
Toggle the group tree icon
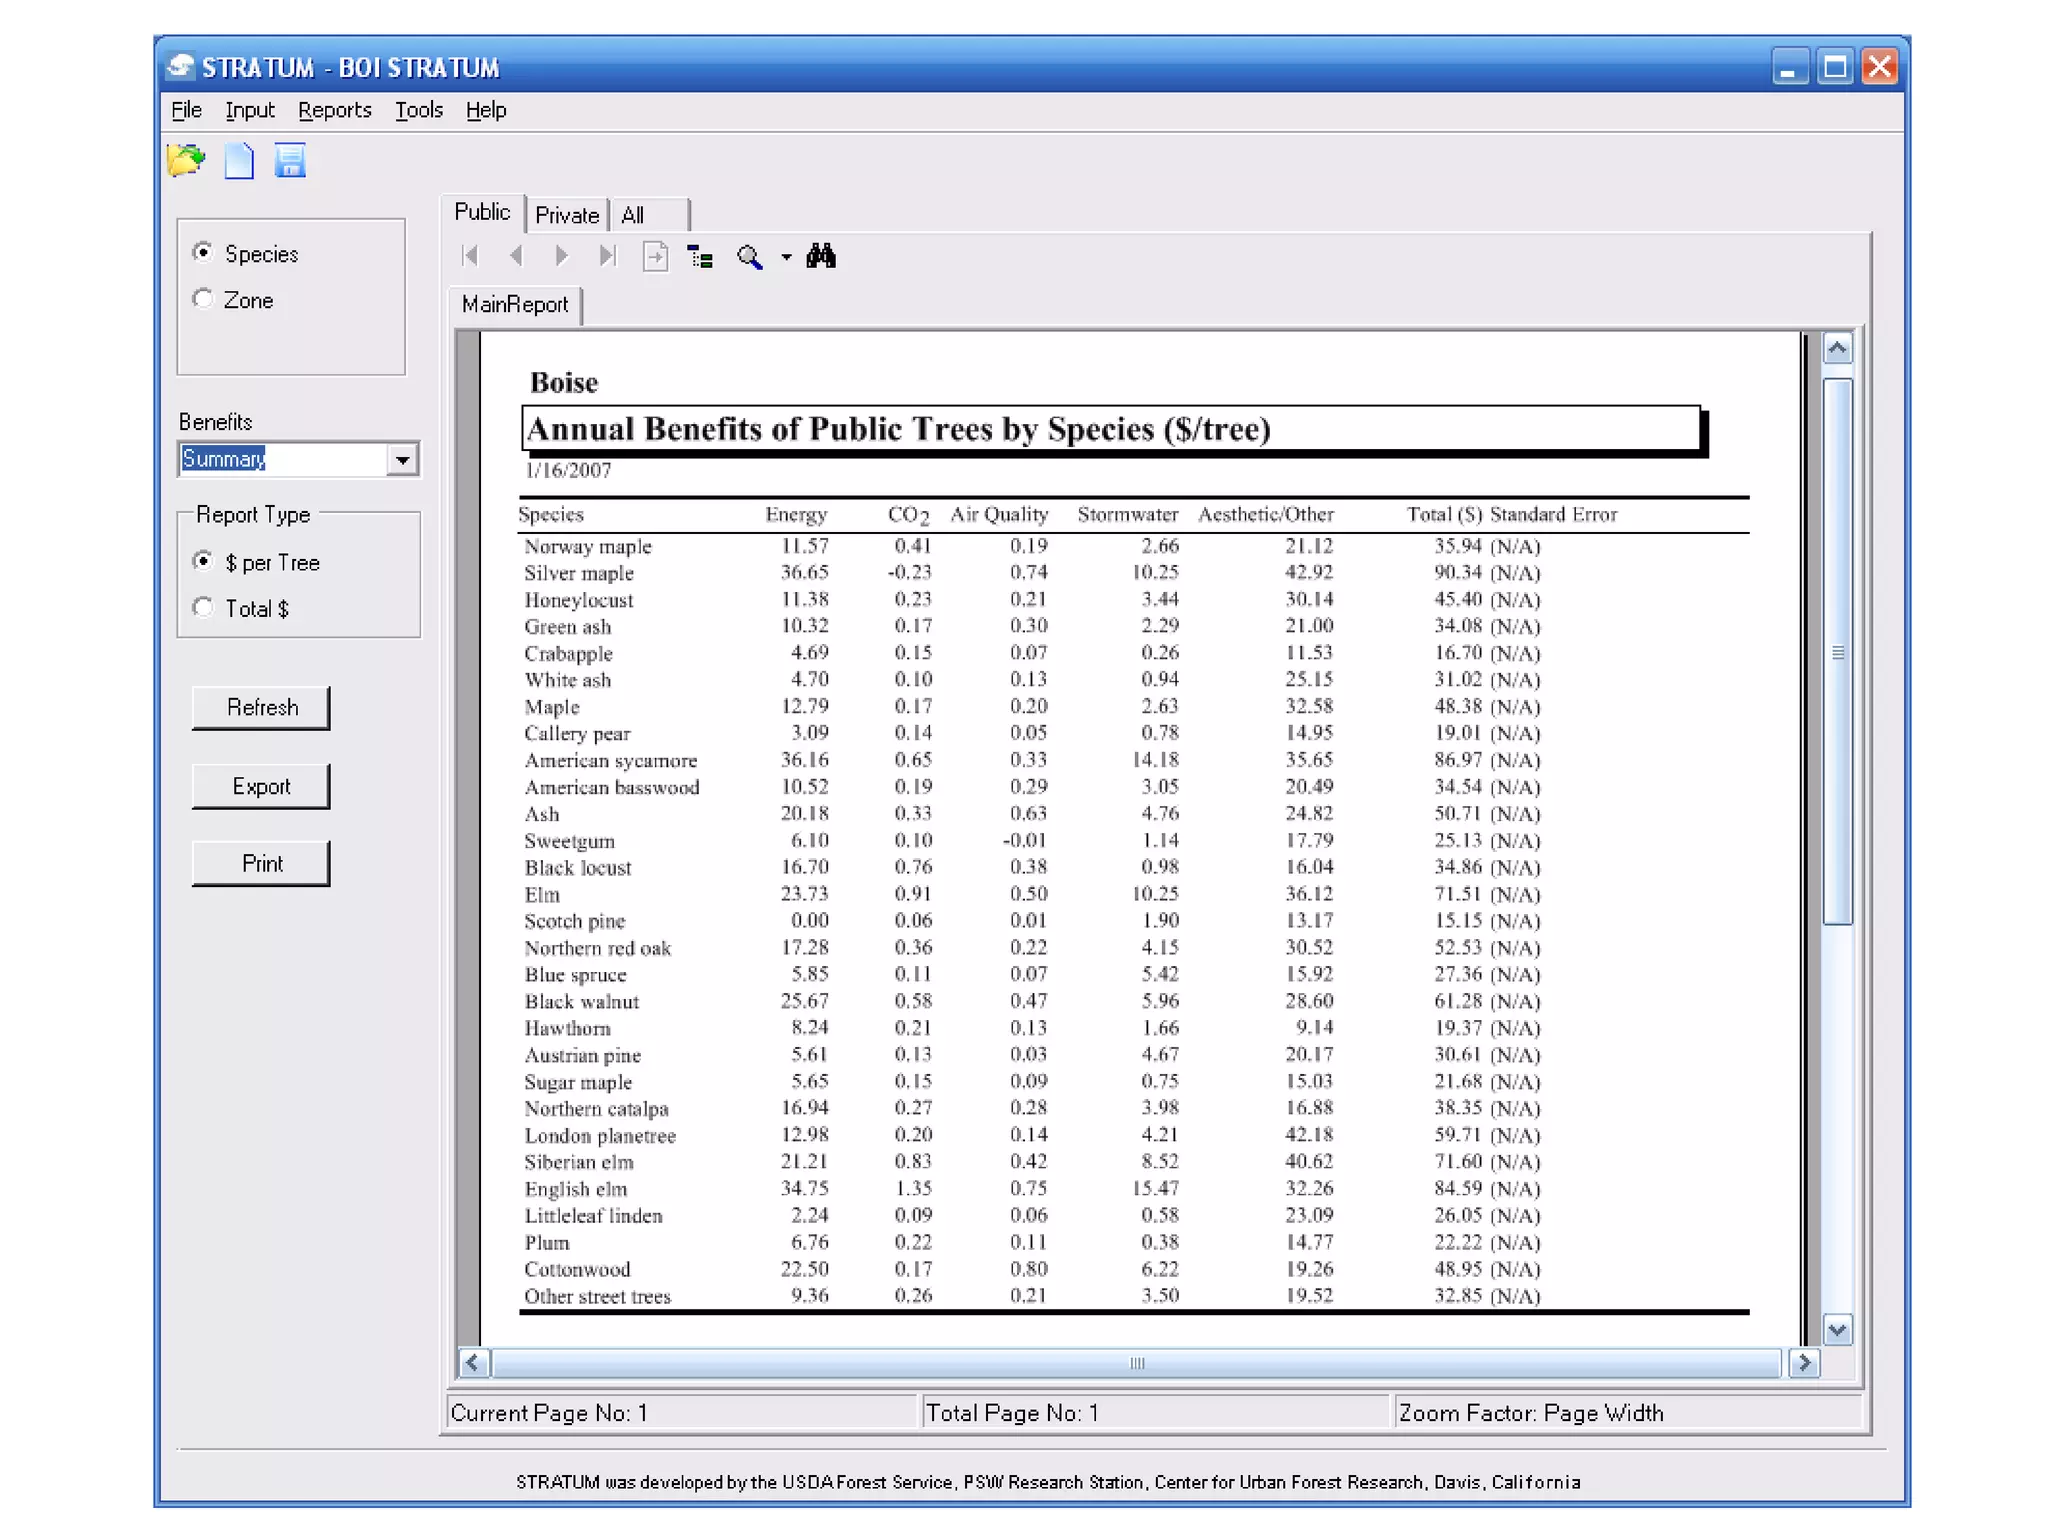(700, 257)
